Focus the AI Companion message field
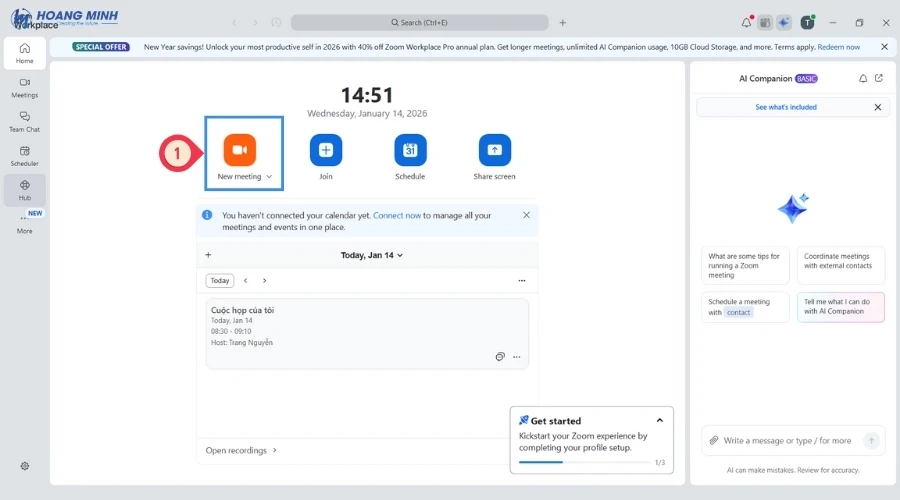900x500 pixels. pyautogui.click(x=786, y=440)
